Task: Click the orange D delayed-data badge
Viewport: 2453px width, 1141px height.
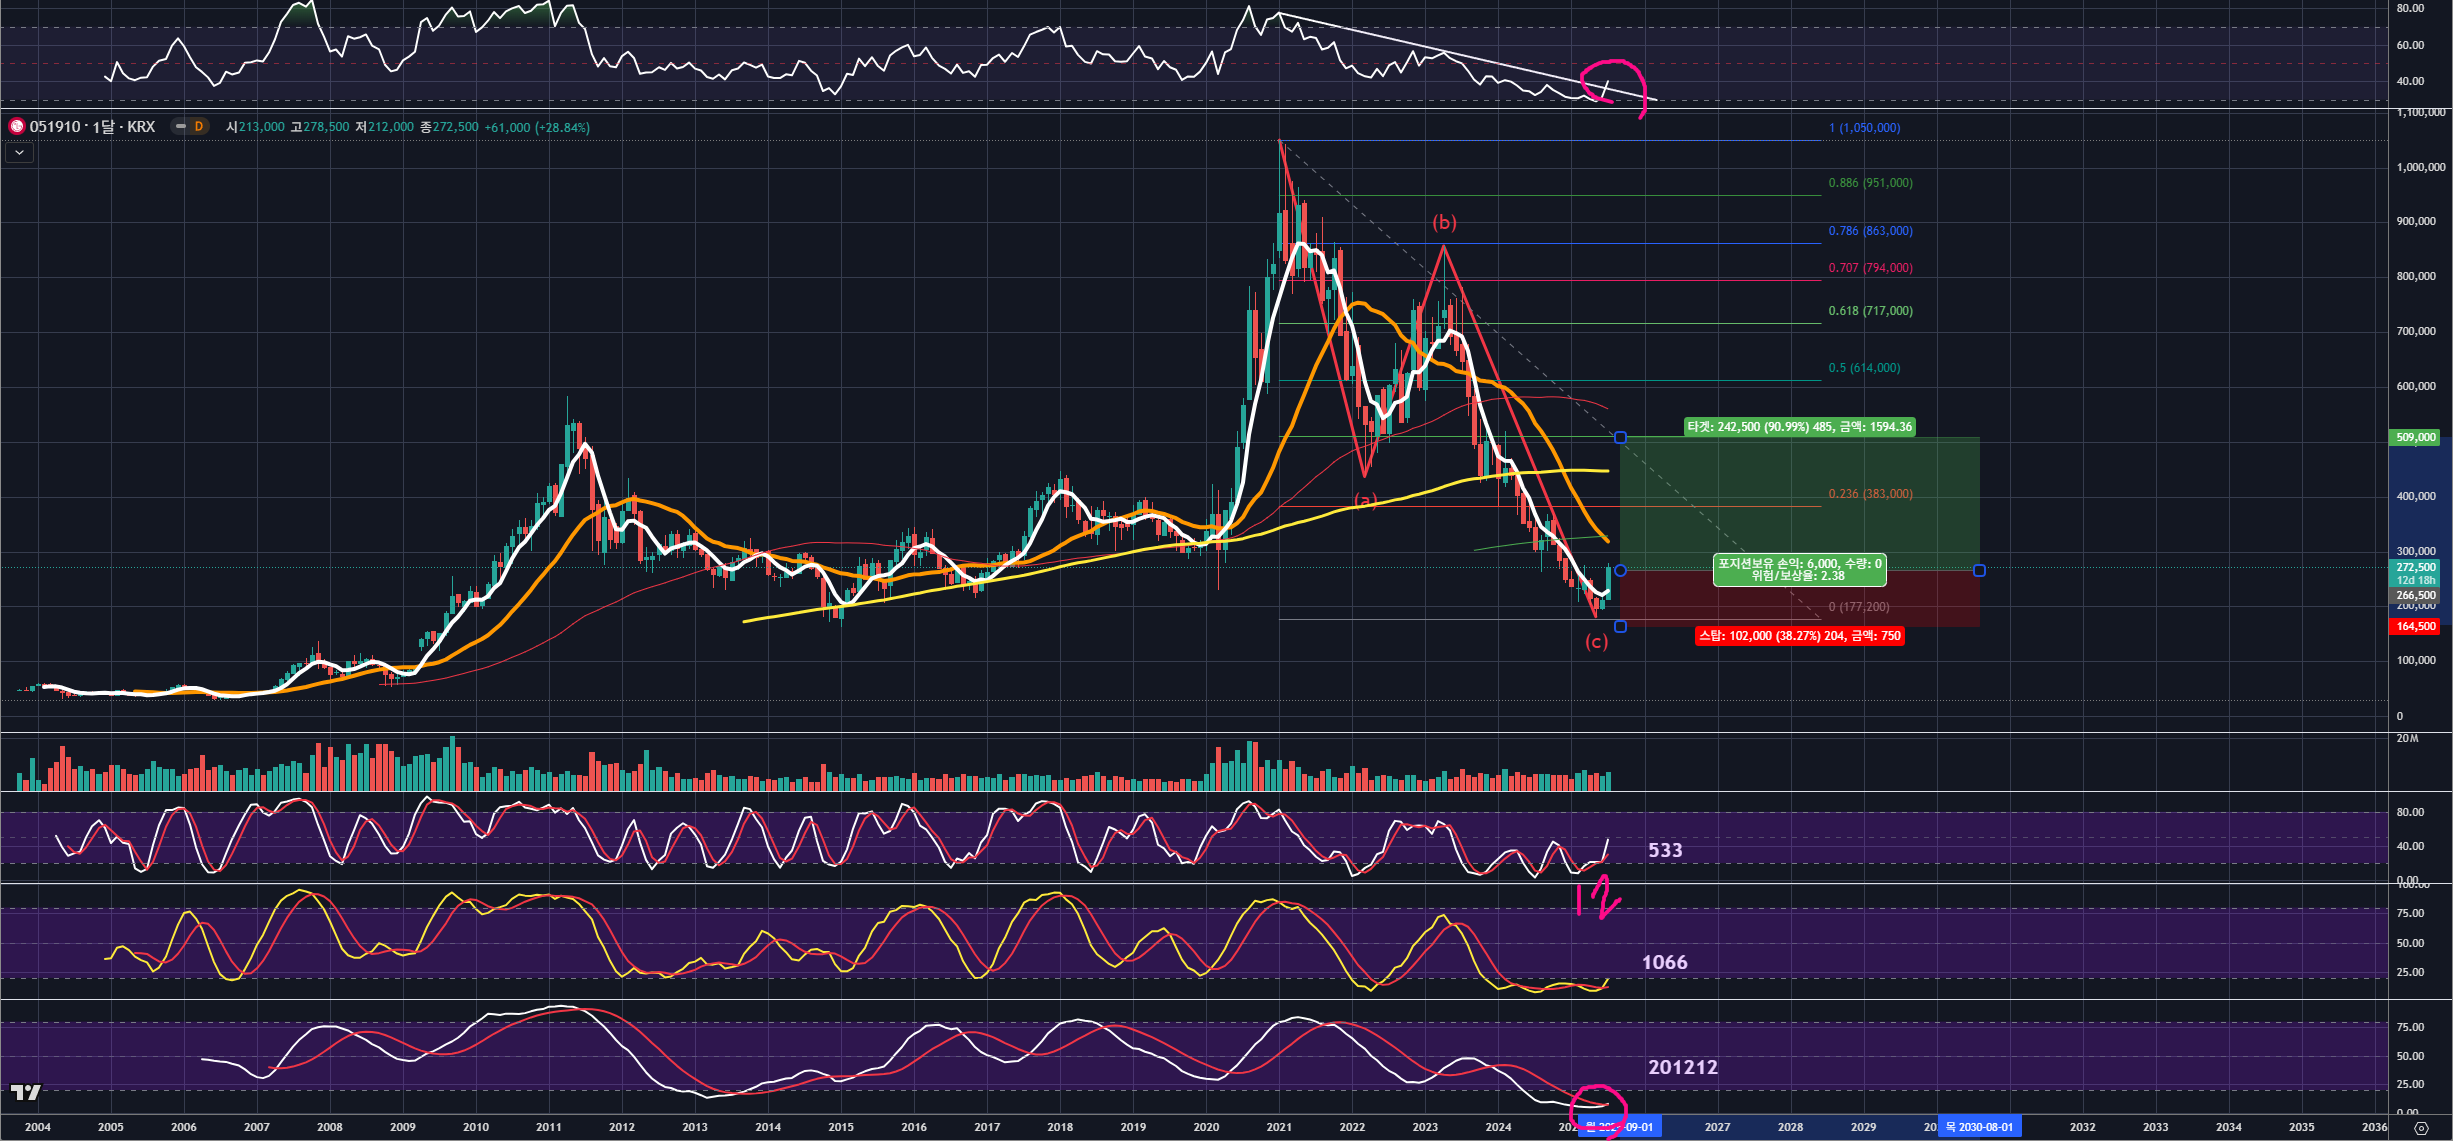Action: pos(199,127)
